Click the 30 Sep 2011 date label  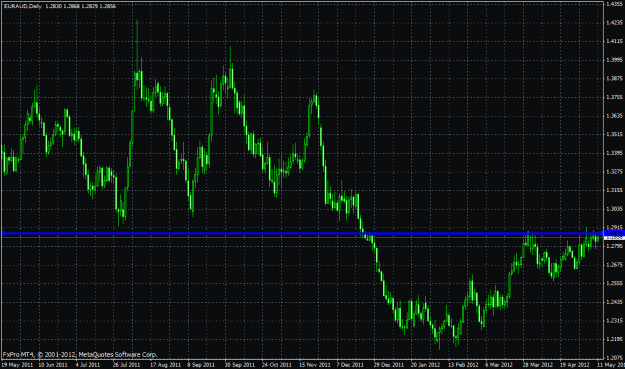239,365
